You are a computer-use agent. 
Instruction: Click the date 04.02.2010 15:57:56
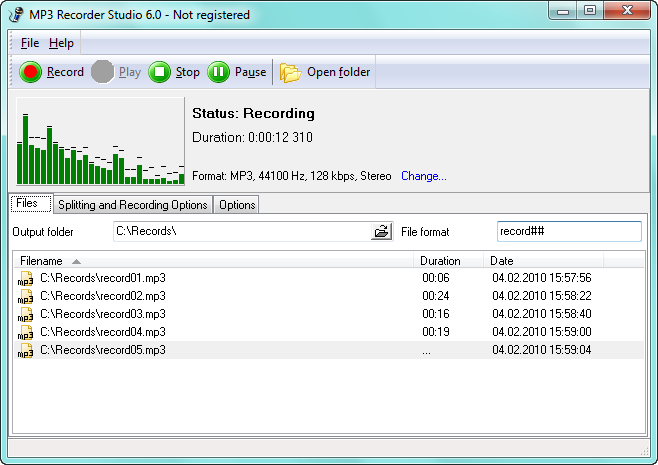pyautogui.click(x=542, y=278)
